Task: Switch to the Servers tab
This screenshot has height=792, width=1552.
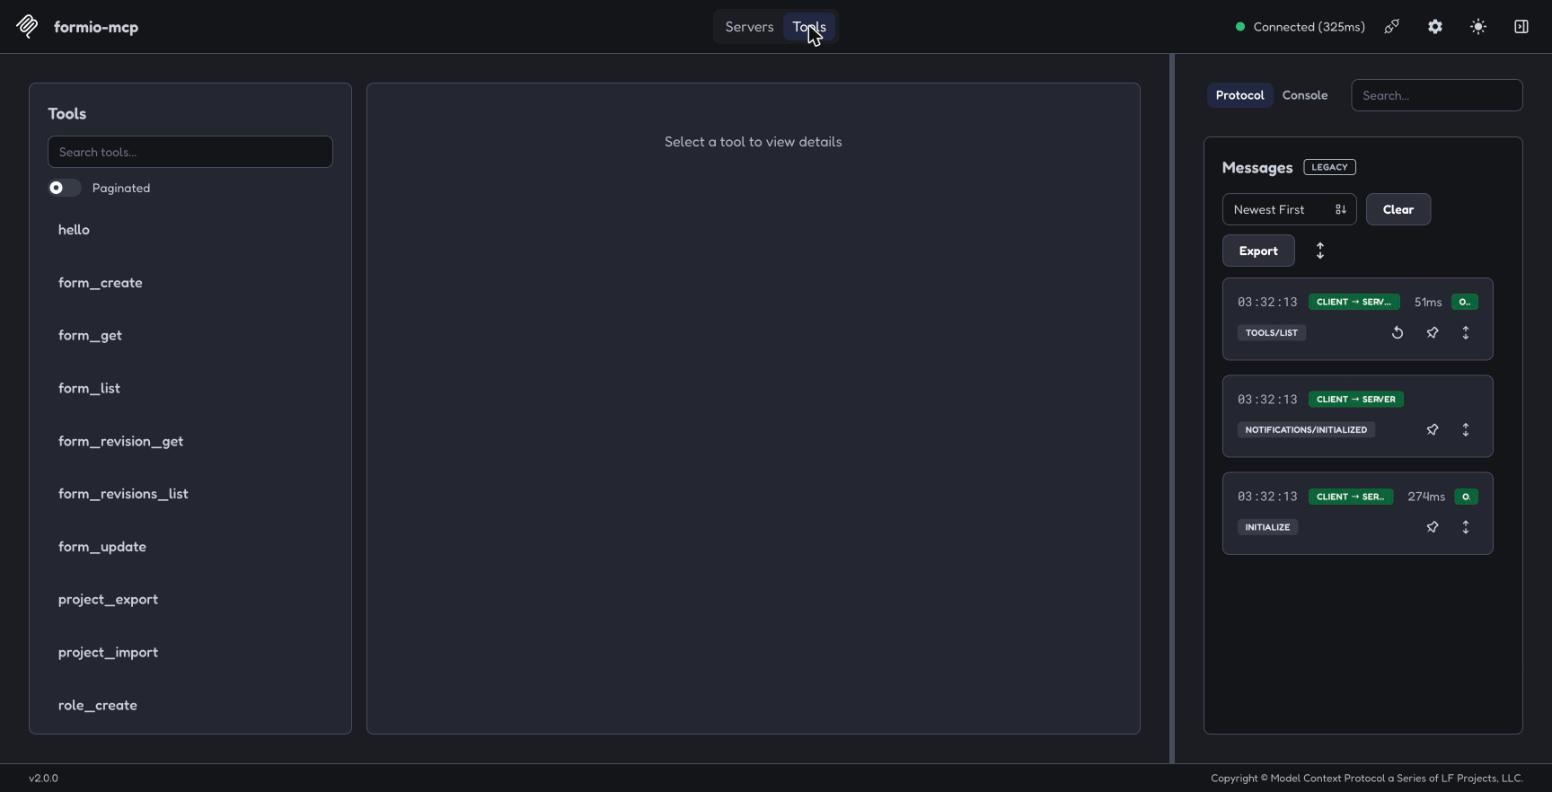Action: pos(749,27)
